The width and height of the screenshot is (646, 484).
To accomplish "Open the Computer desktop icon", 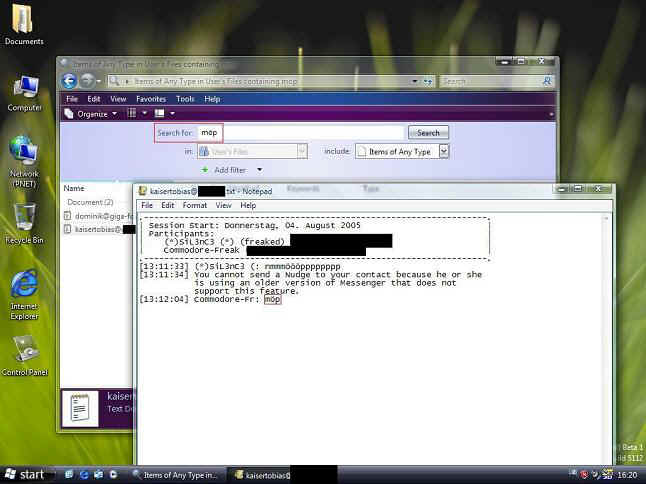I will pos(24,90).
